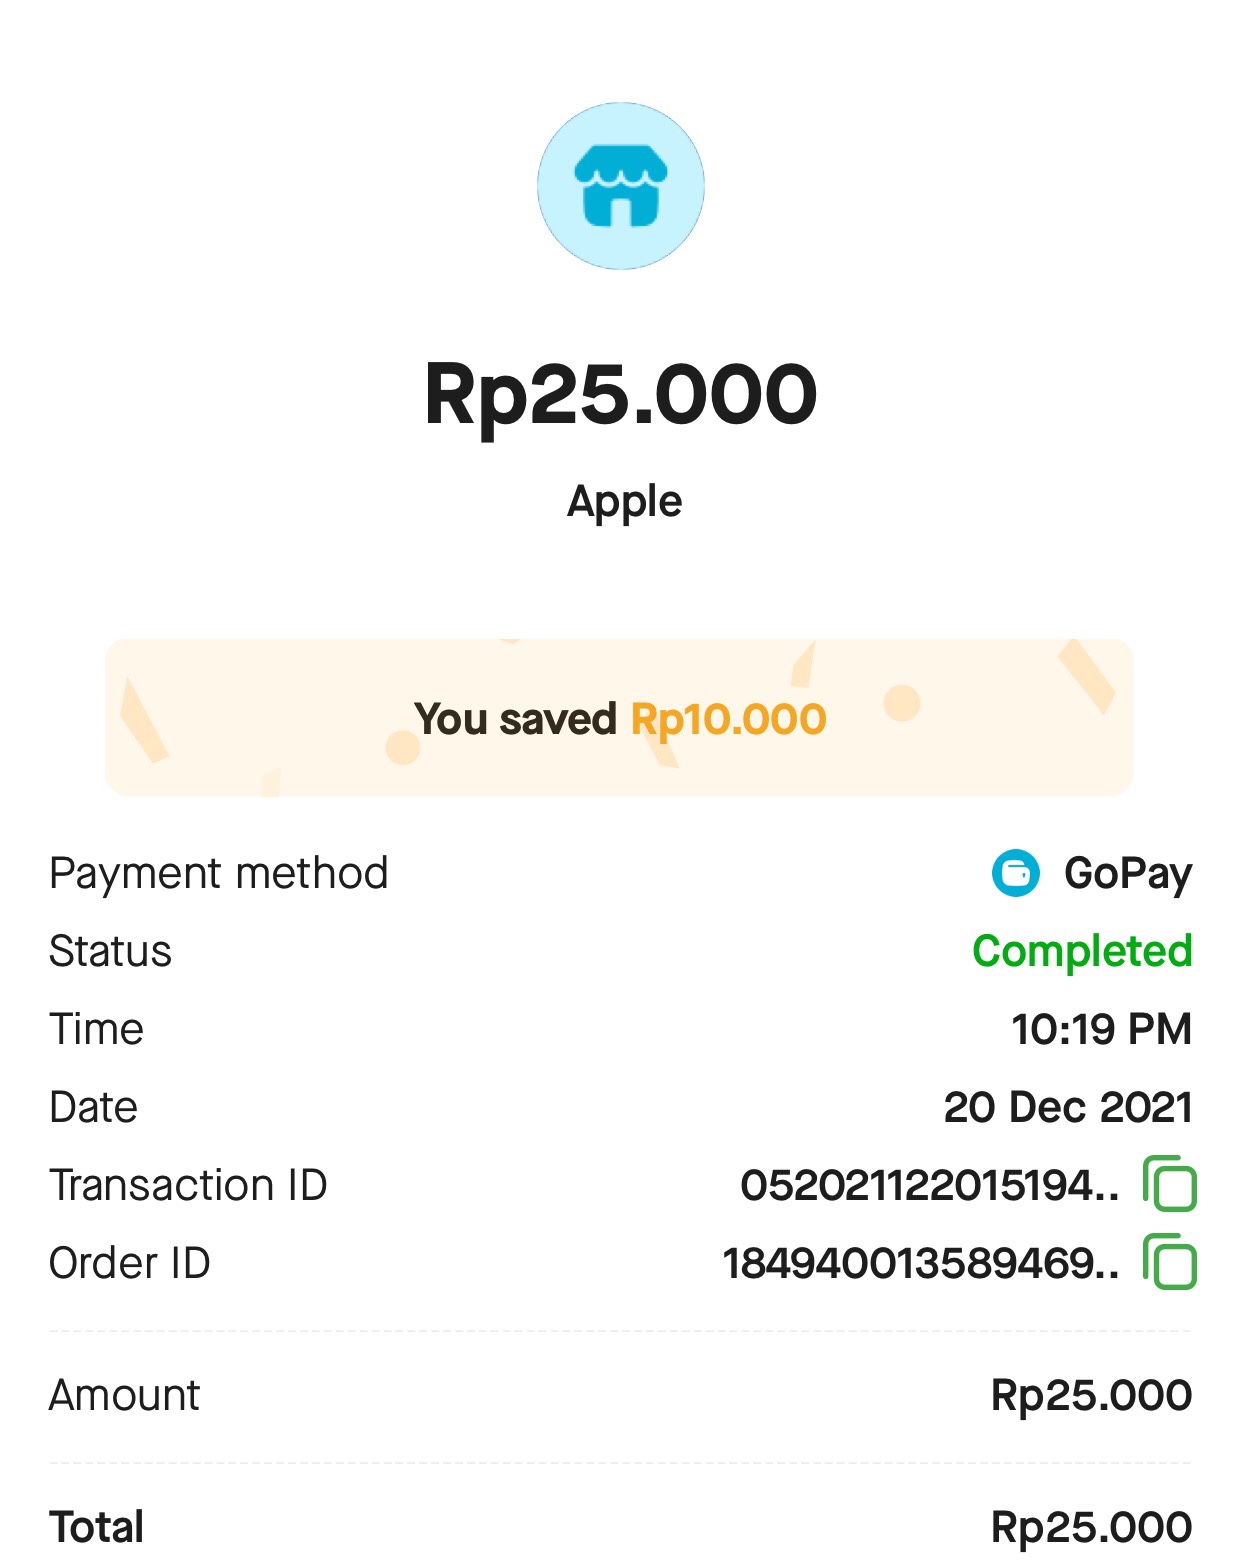This screenshot has height=1566, width=1242.
Task: Tap the Transaction ID label
Action: point(188,1185)
